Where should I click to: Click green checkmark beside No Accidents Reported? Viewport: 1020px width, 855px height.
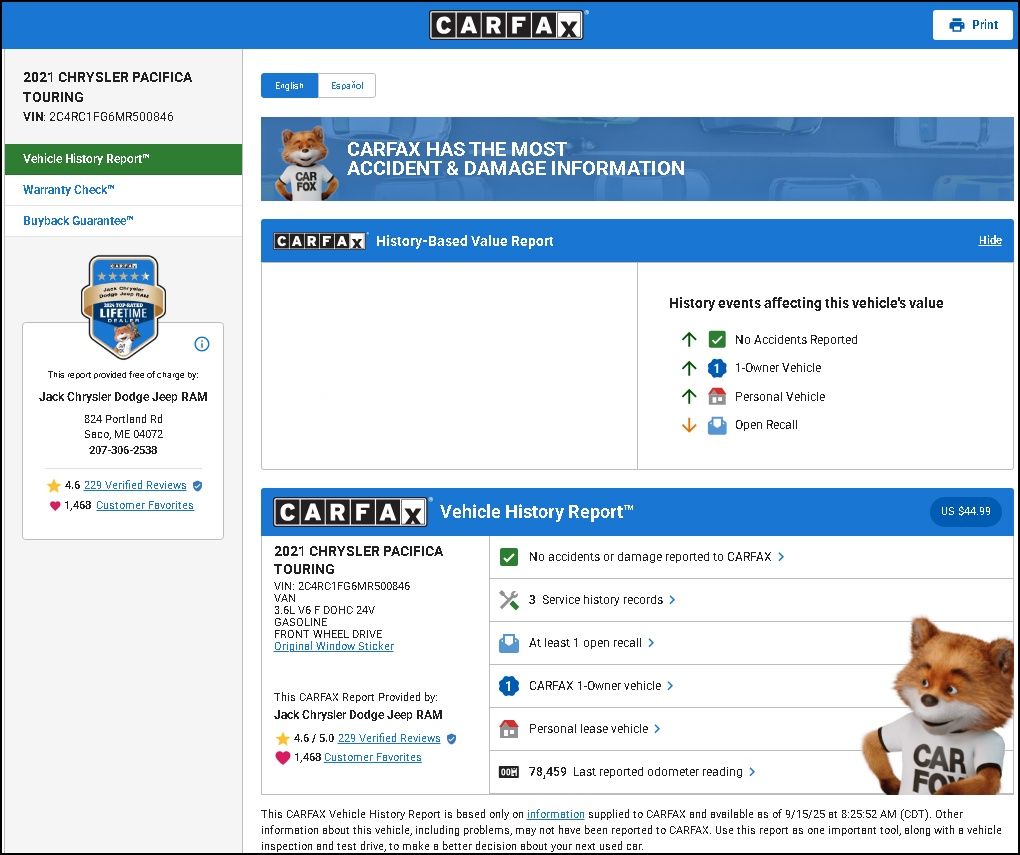tap(717, 340)
